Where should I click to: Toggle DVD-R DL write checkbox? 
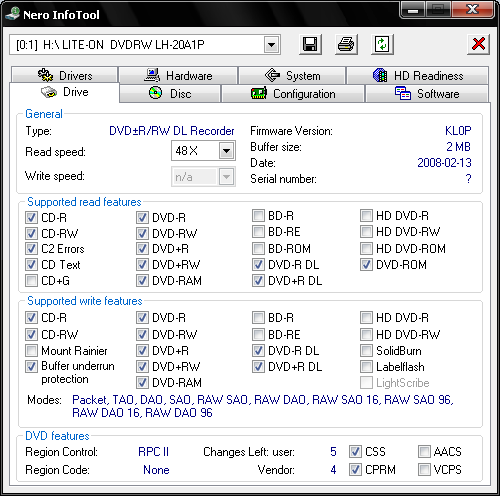(258, 351)
